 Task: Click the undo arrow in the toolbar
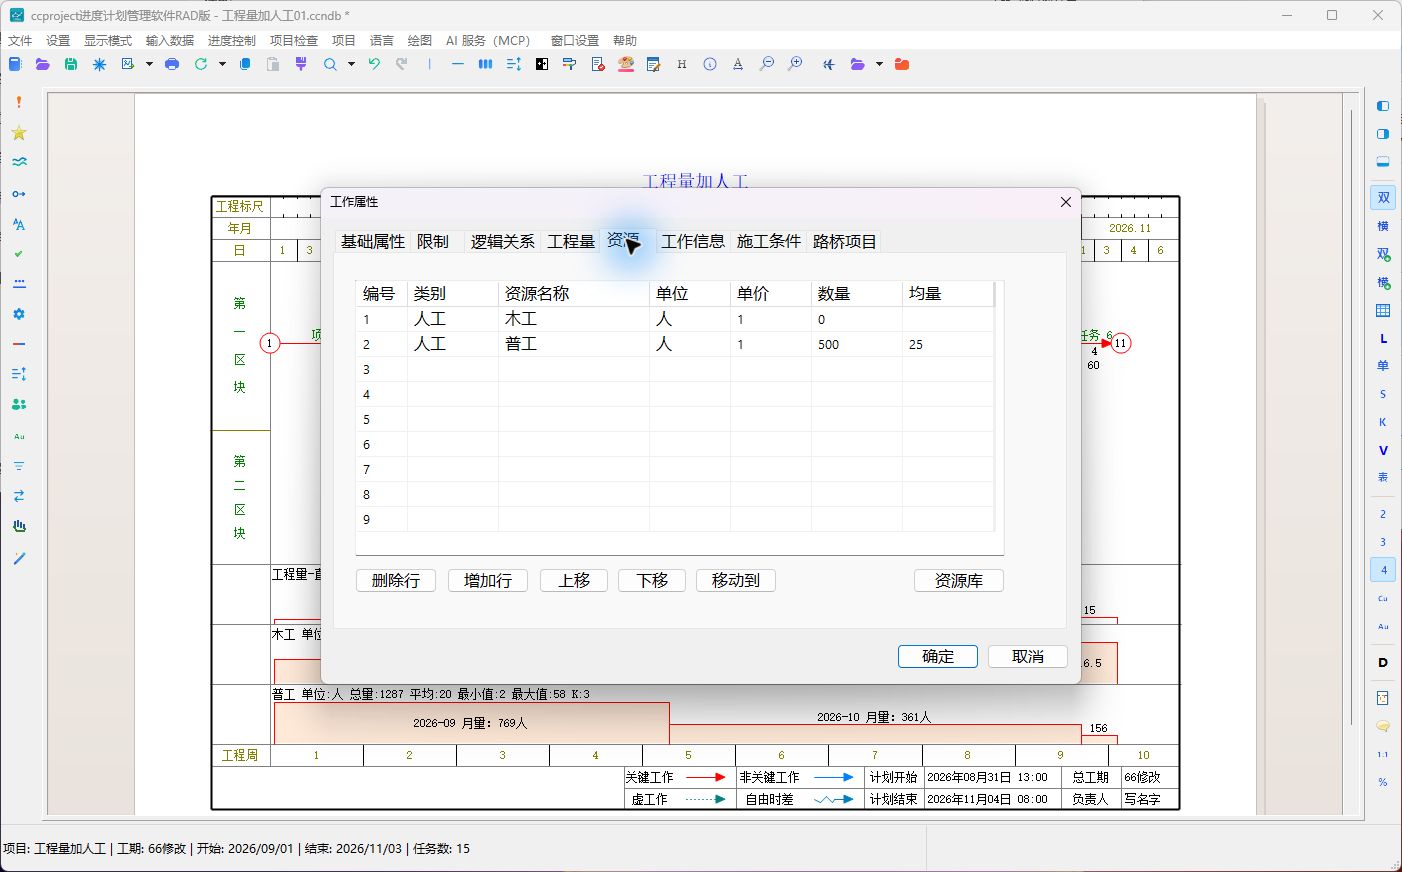click(x=374, y=64)
